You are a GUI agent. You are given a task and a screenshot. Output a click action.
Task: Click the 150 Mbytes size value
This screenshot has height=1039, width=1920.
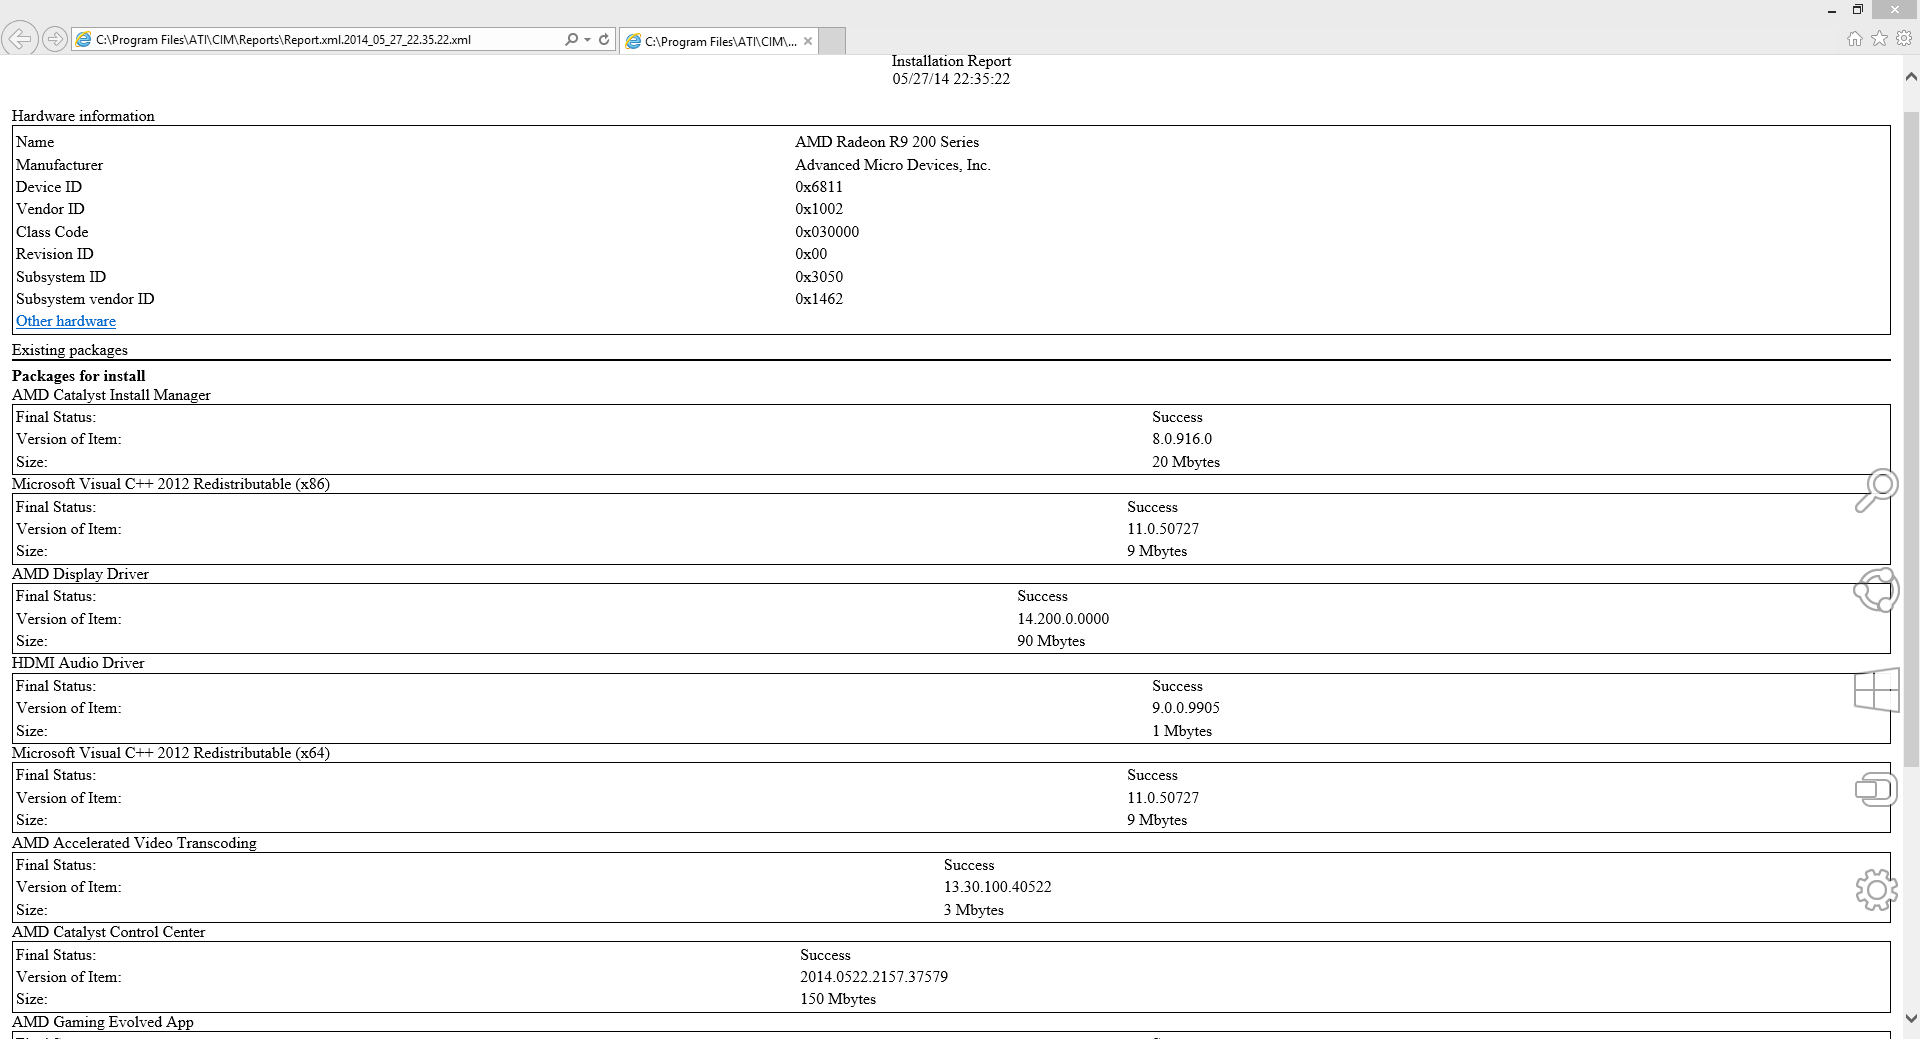click(x=838, y=999)
